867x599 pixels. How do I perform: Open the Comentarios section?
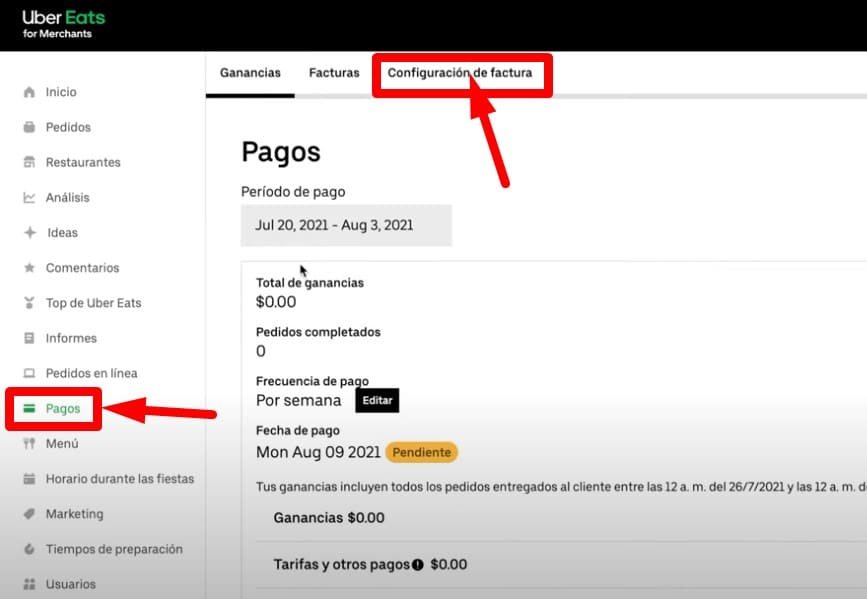[x=82, y=268]
